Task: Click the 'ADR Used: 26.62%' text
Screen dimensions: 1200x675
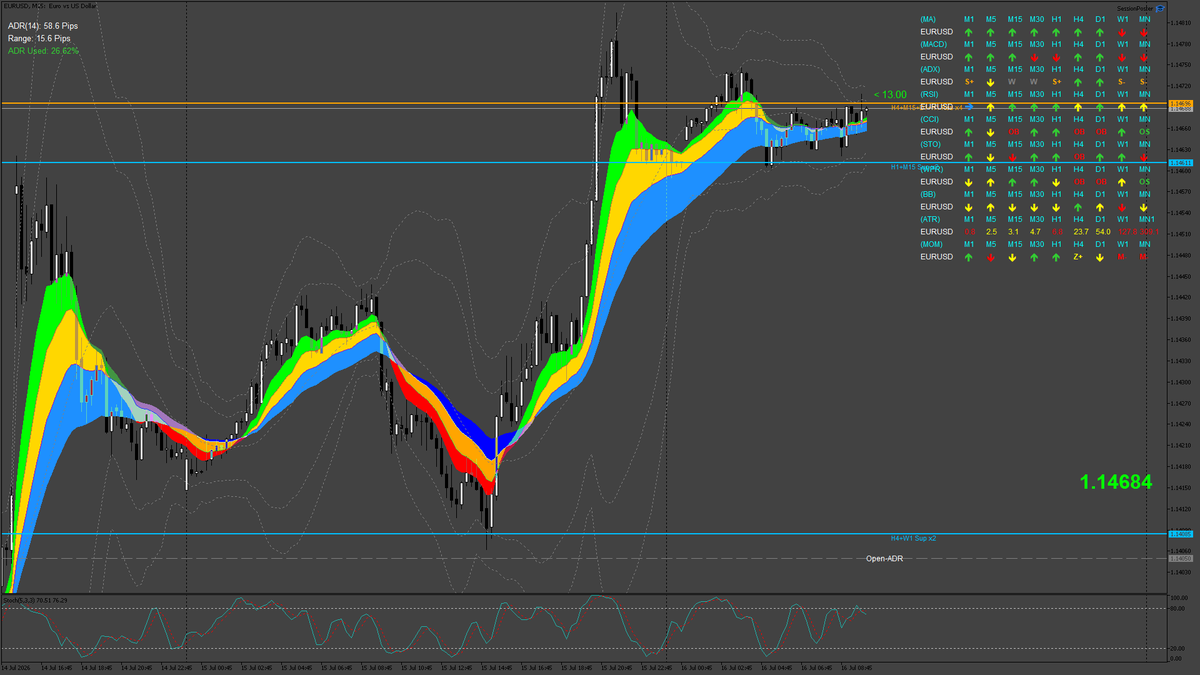Action: click(43, 50)
